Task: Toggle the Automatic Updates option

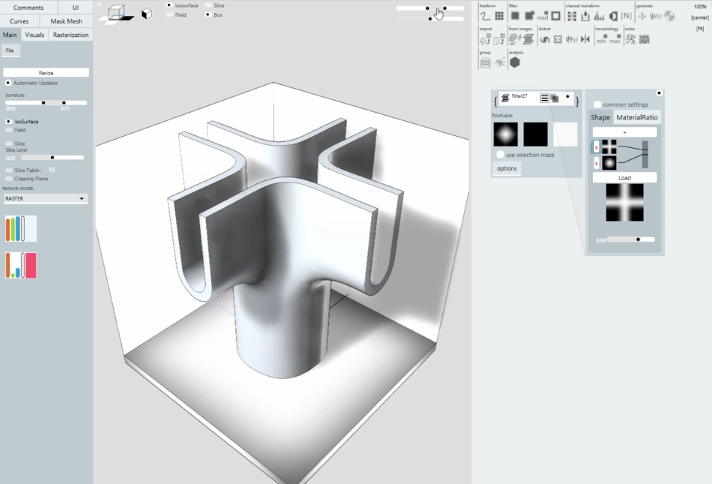Action: [x=8, y=83]
